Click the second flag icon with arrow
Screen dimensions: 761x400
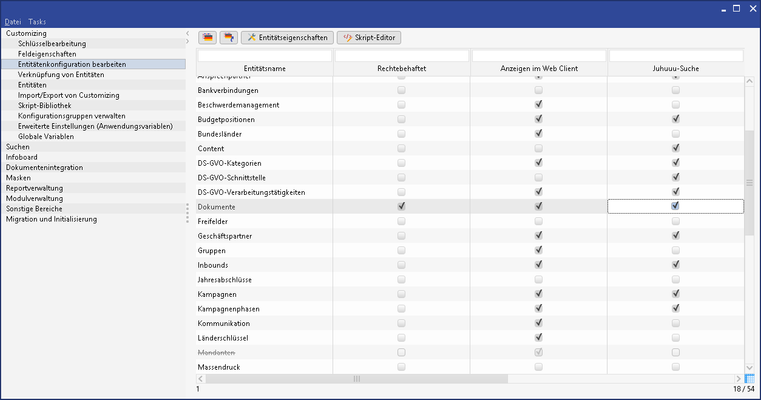(227, 37)
